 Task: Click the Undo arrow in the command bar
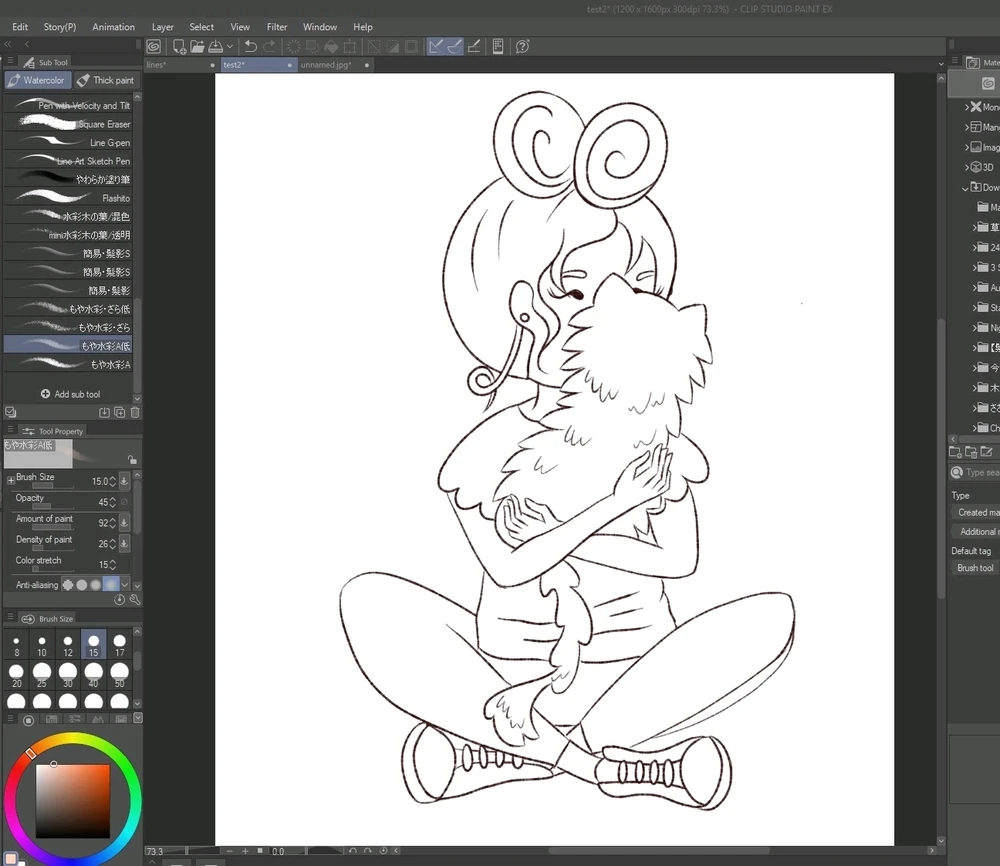(251, 46)
